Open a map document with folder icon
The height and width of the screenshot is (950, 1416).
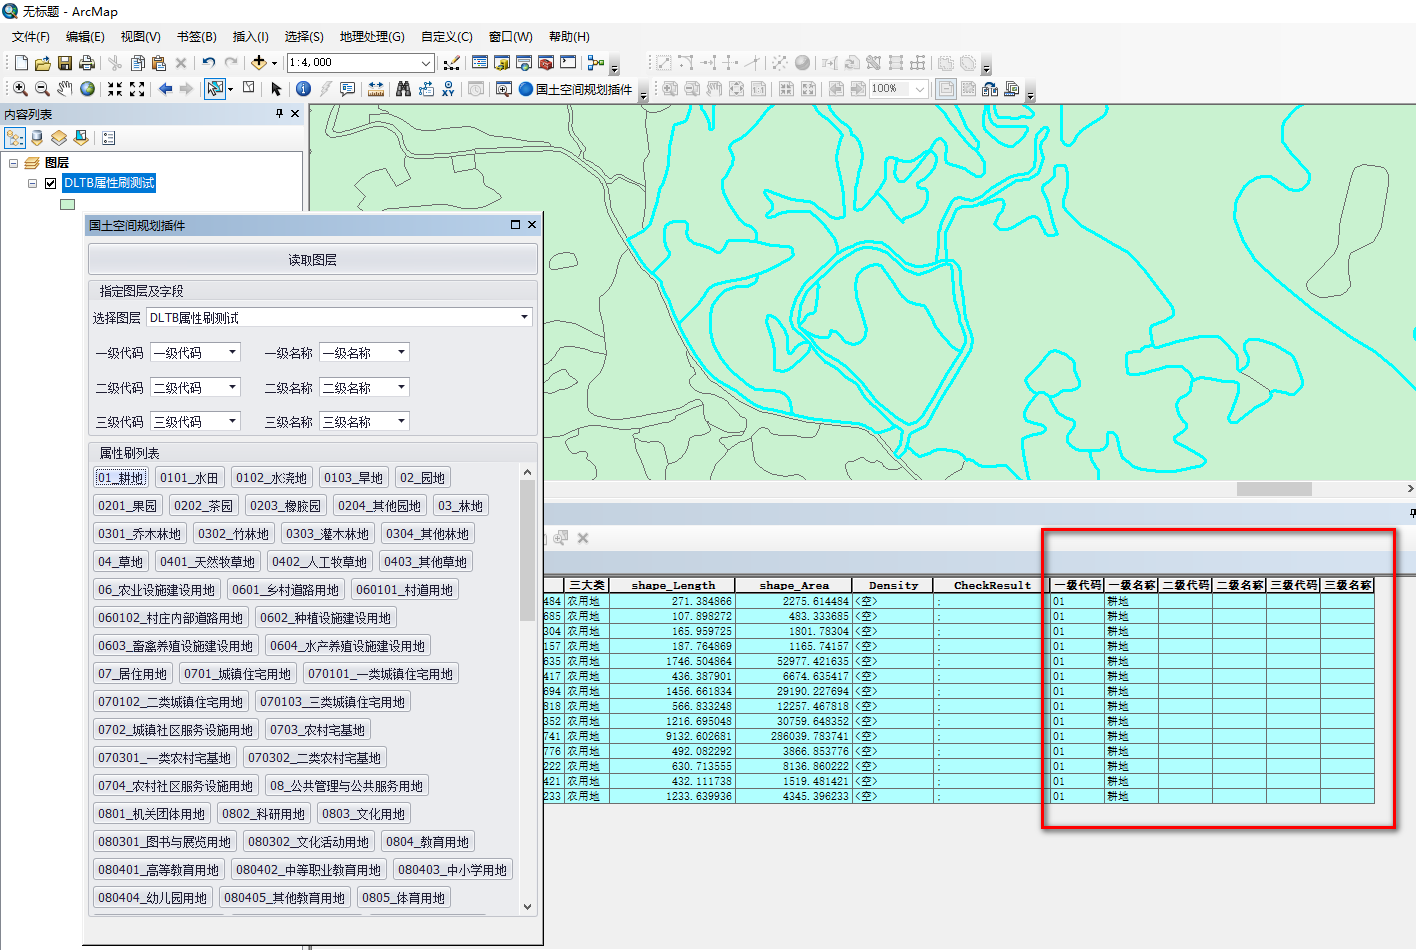(43, 63)
